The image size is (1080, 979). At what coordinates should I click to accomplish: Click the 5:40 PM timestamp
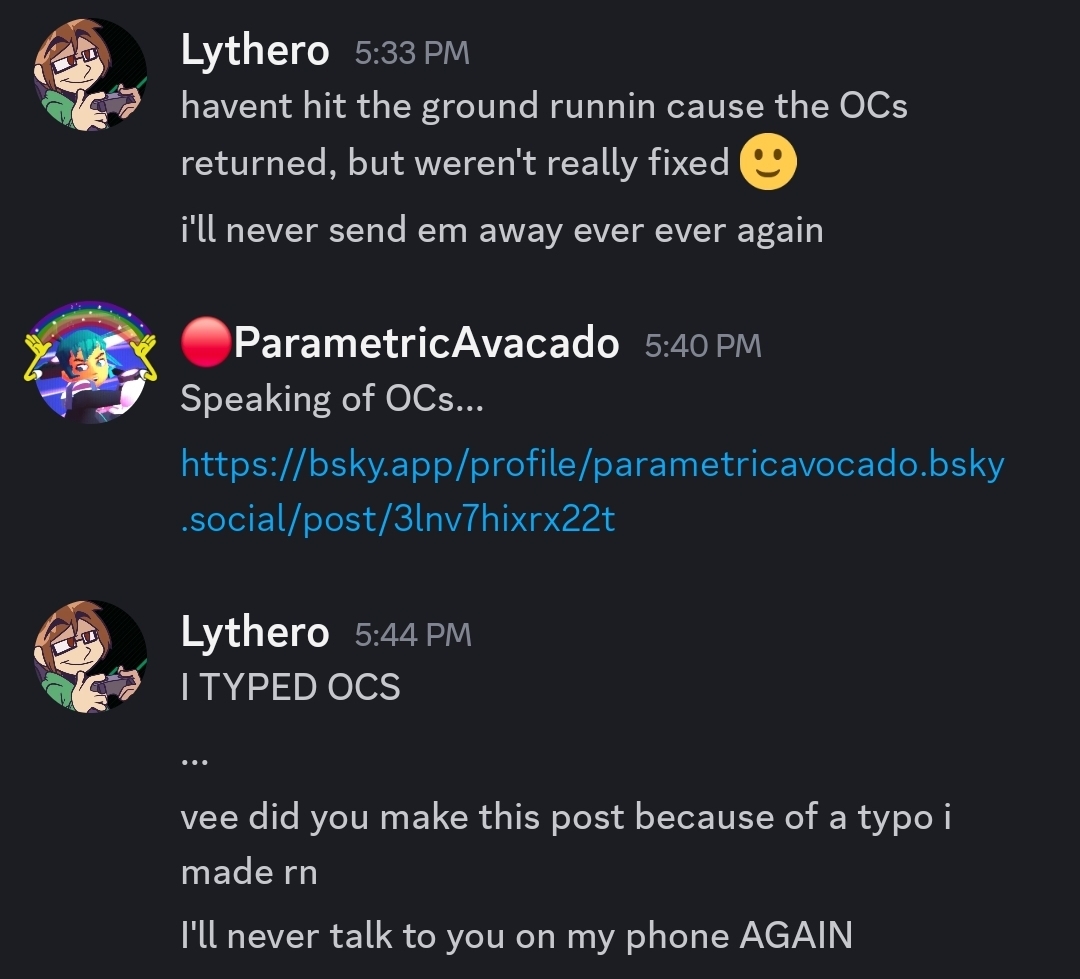(x=703, y=346)
